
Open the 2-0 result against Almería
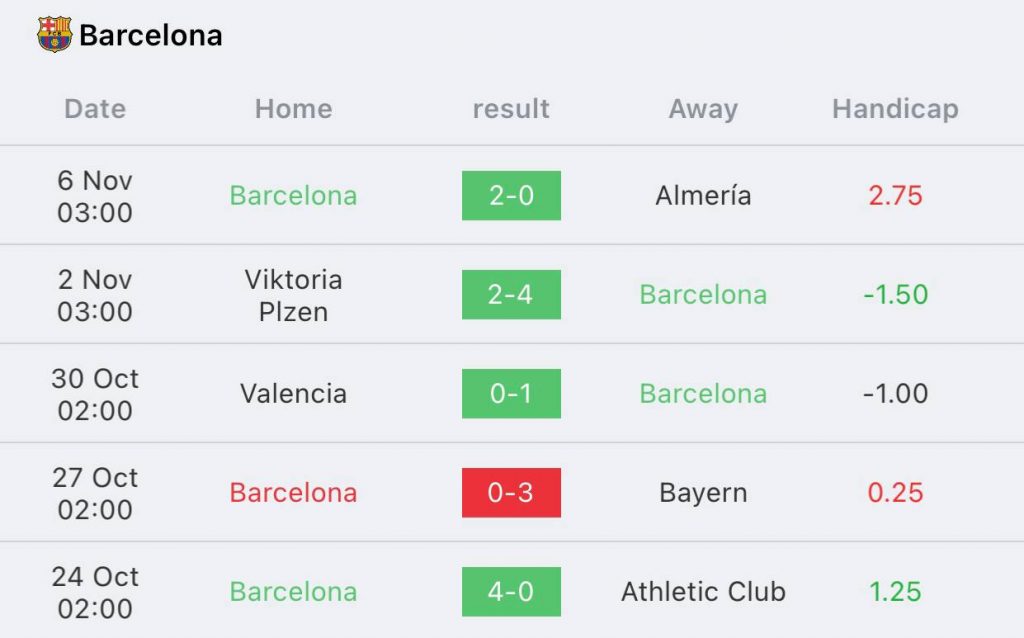pos(511,195)
